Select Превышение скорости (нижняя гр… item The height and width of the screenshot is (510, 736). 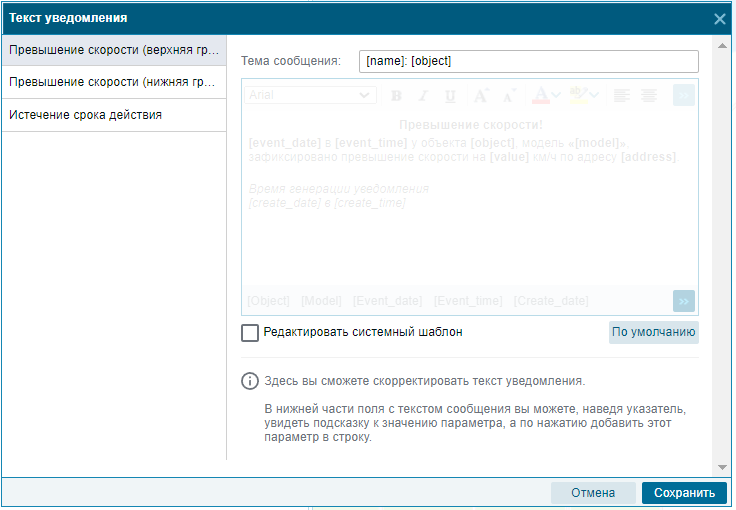(114, 82)
